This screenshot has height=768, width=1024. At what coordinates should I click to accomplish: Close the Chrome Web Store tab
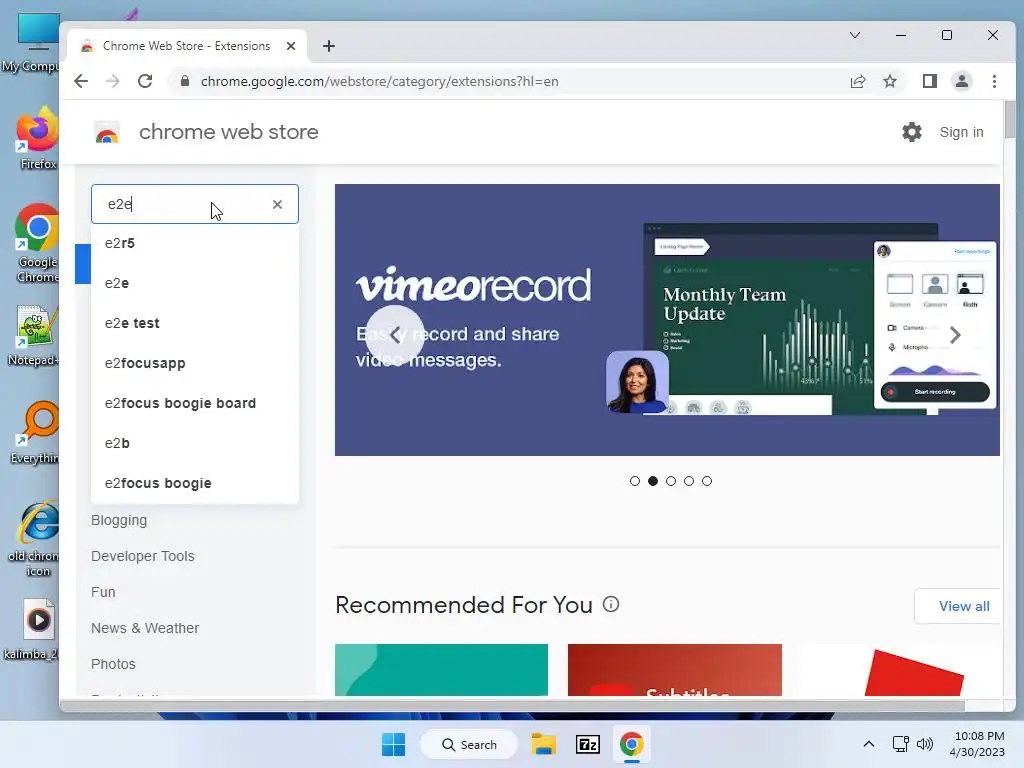[x=291, y=46]
